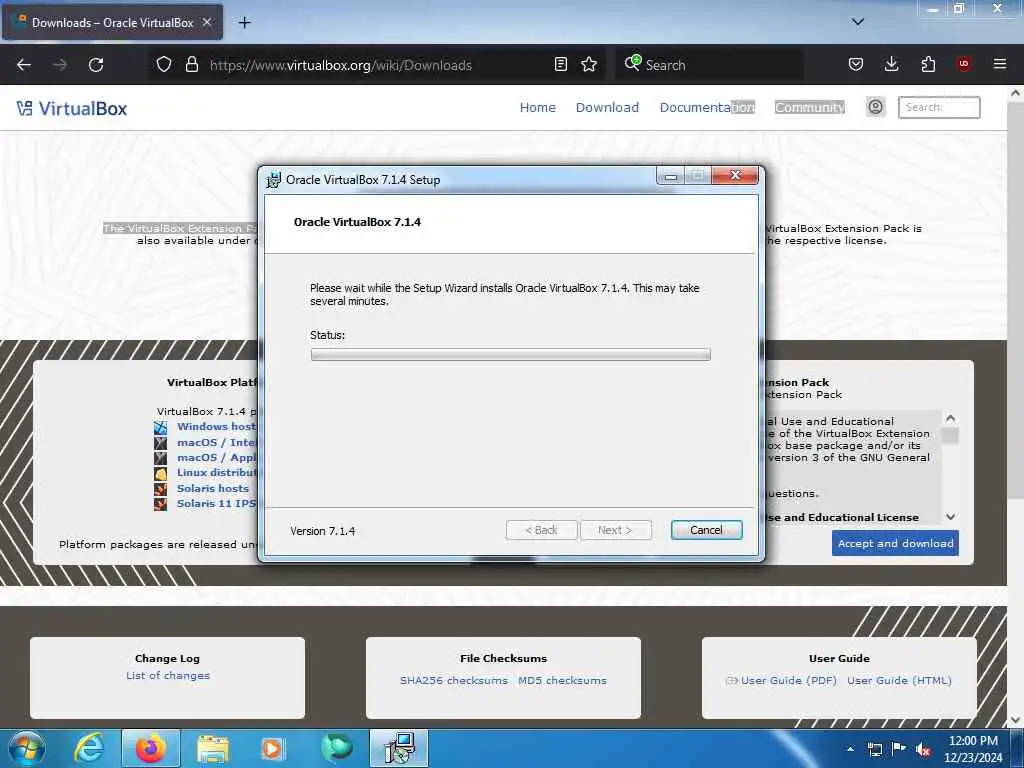Launch Internet Explorer from the taskbar
Viewport: 1024px width, 768px height.
pos(89,748)
